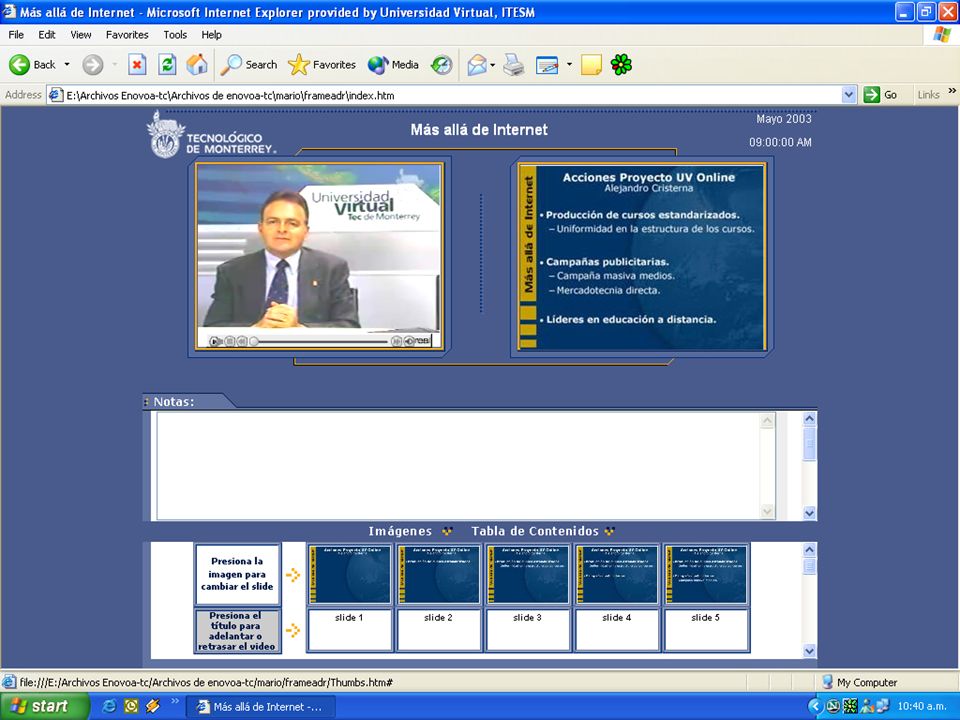Click the thumbnails frame scroll-up arrow
The width and height of the screenshot is (960, 720).
(x=809, y=550)
